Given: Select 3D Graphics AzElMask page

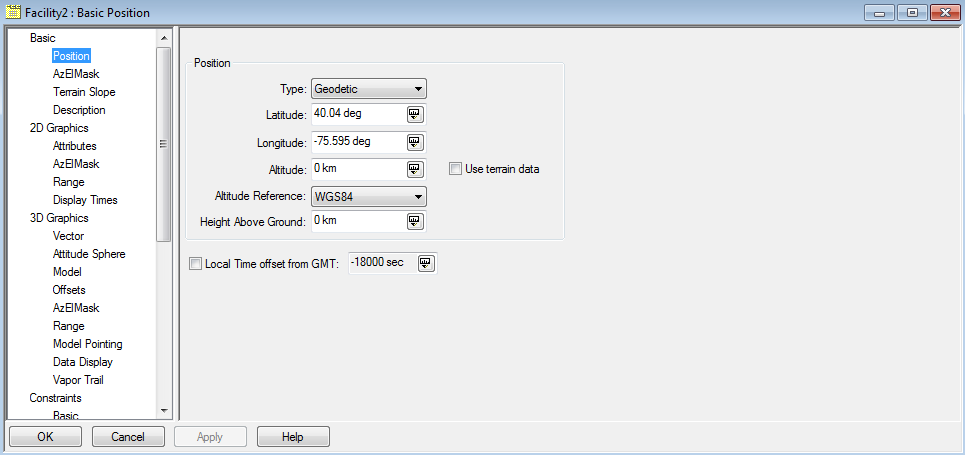Looking at the screenshot, I should point(76,308).
